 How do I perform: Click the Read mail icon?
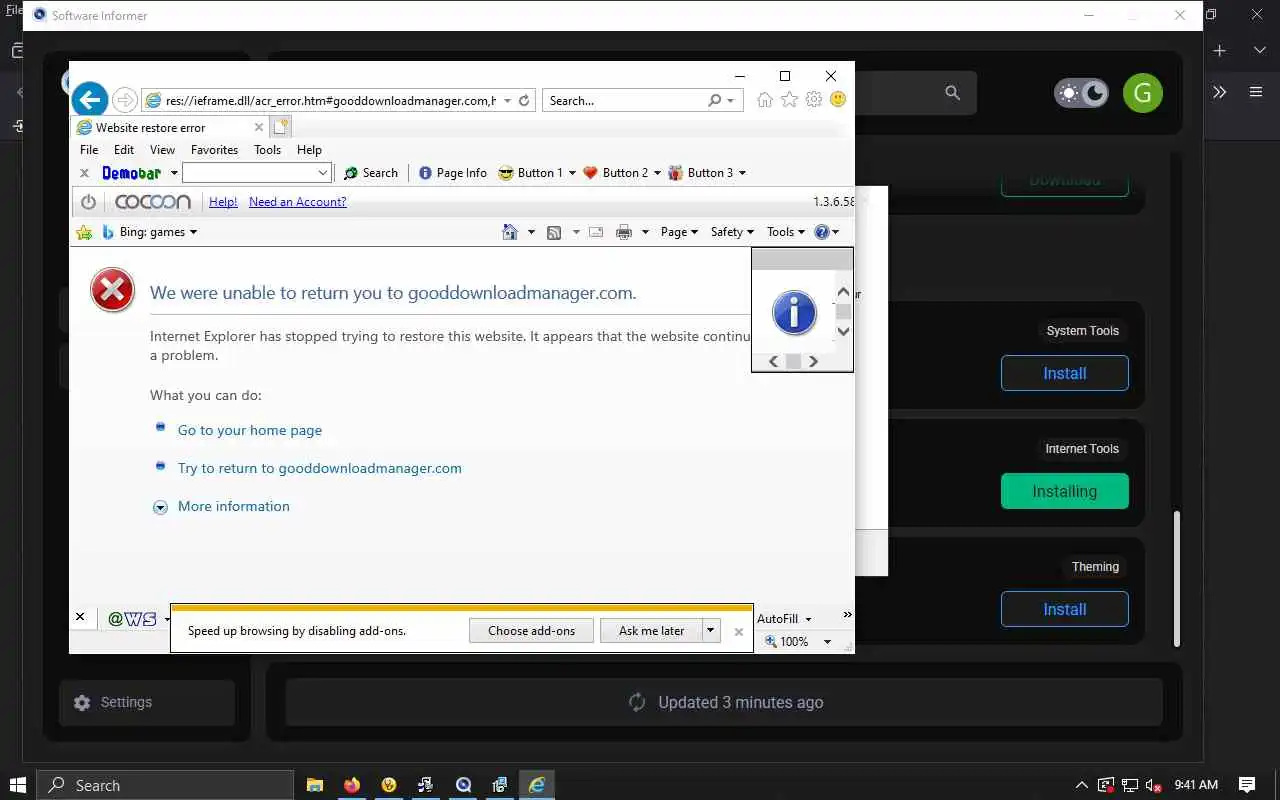596,232
